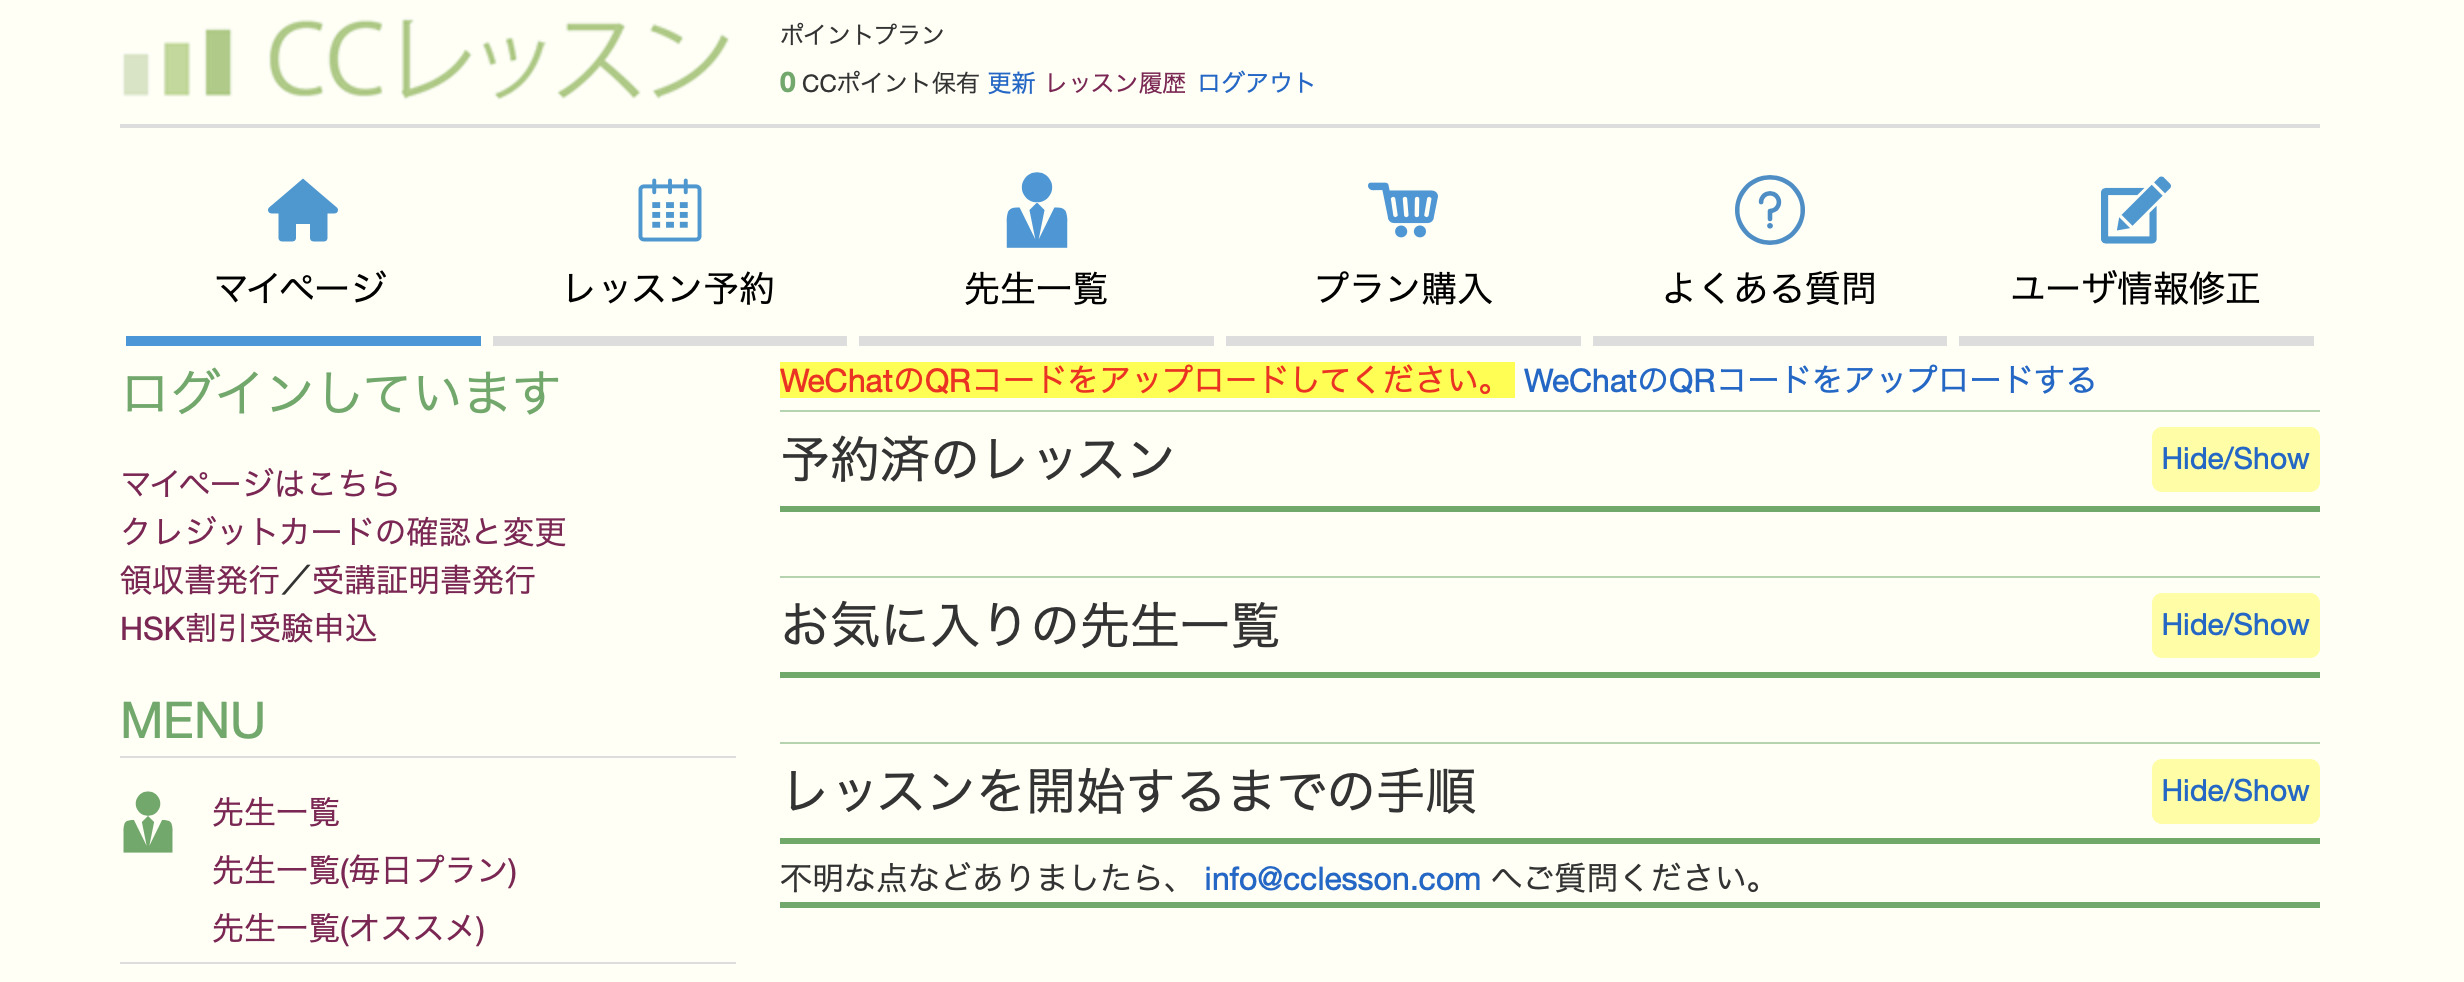Open the プラン購入 tab label

tap(1403, 288)
